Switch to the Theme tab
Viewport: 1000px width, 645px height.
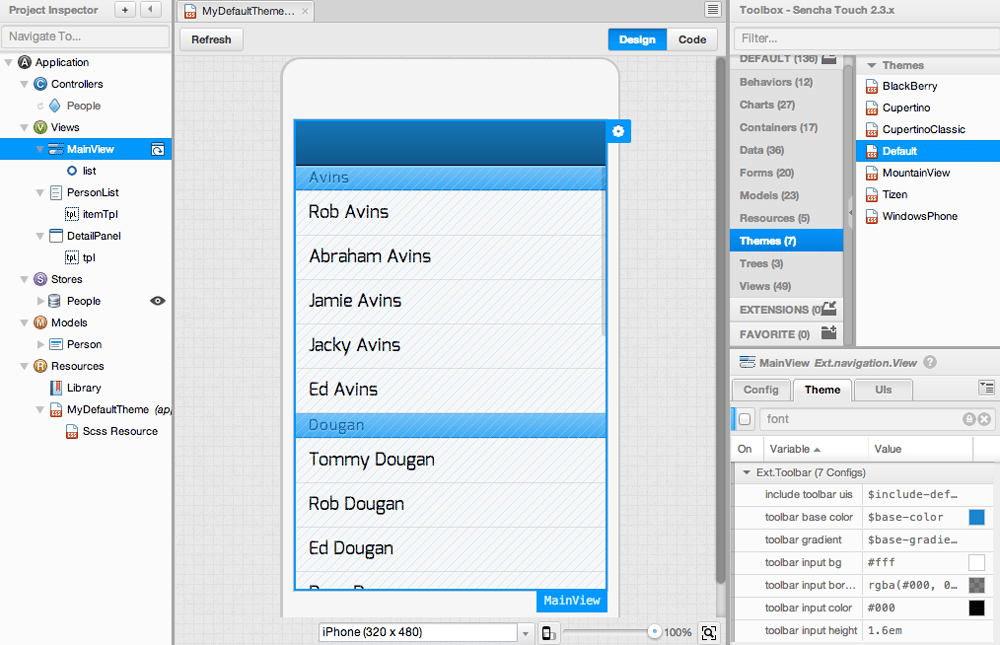822,390
